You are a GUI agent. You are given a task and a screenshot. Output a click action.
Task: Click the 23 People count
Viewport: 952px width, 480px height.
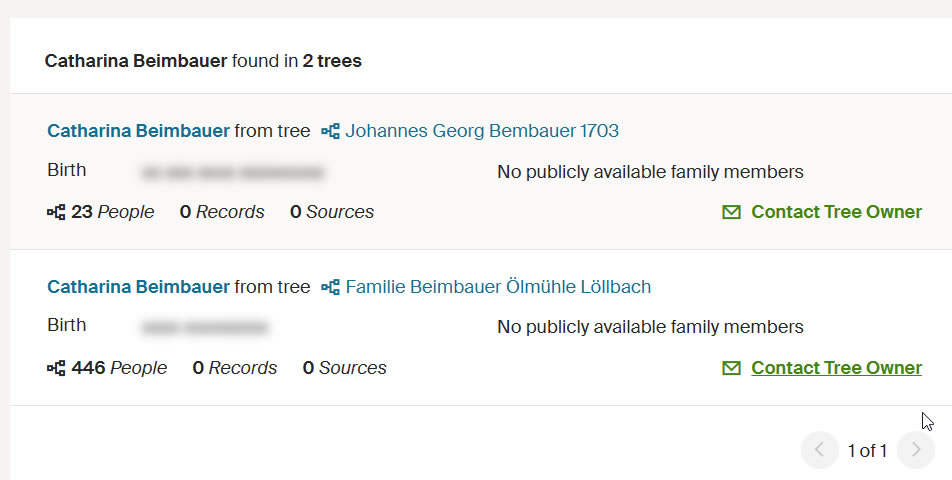113,212
